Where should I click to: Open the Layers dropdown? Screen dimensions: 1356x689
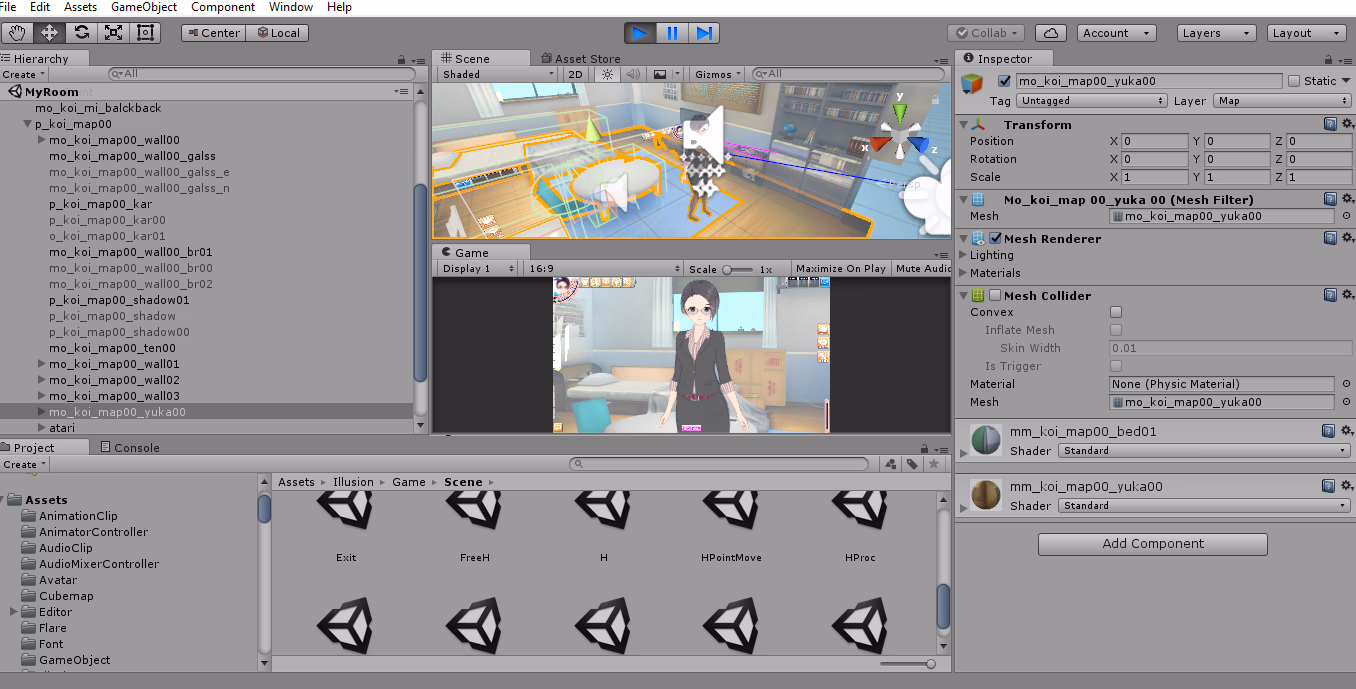(x=1215, y=33)
